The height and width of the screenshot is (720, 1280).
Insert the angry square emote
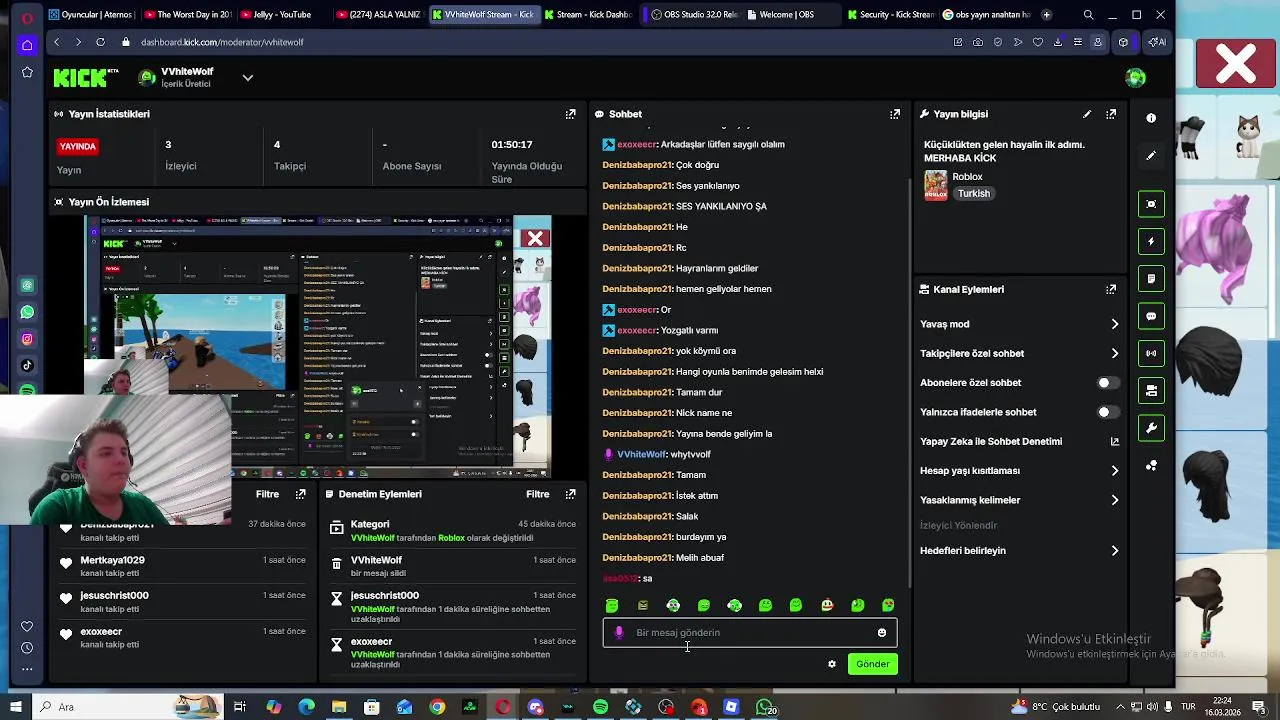643,605
